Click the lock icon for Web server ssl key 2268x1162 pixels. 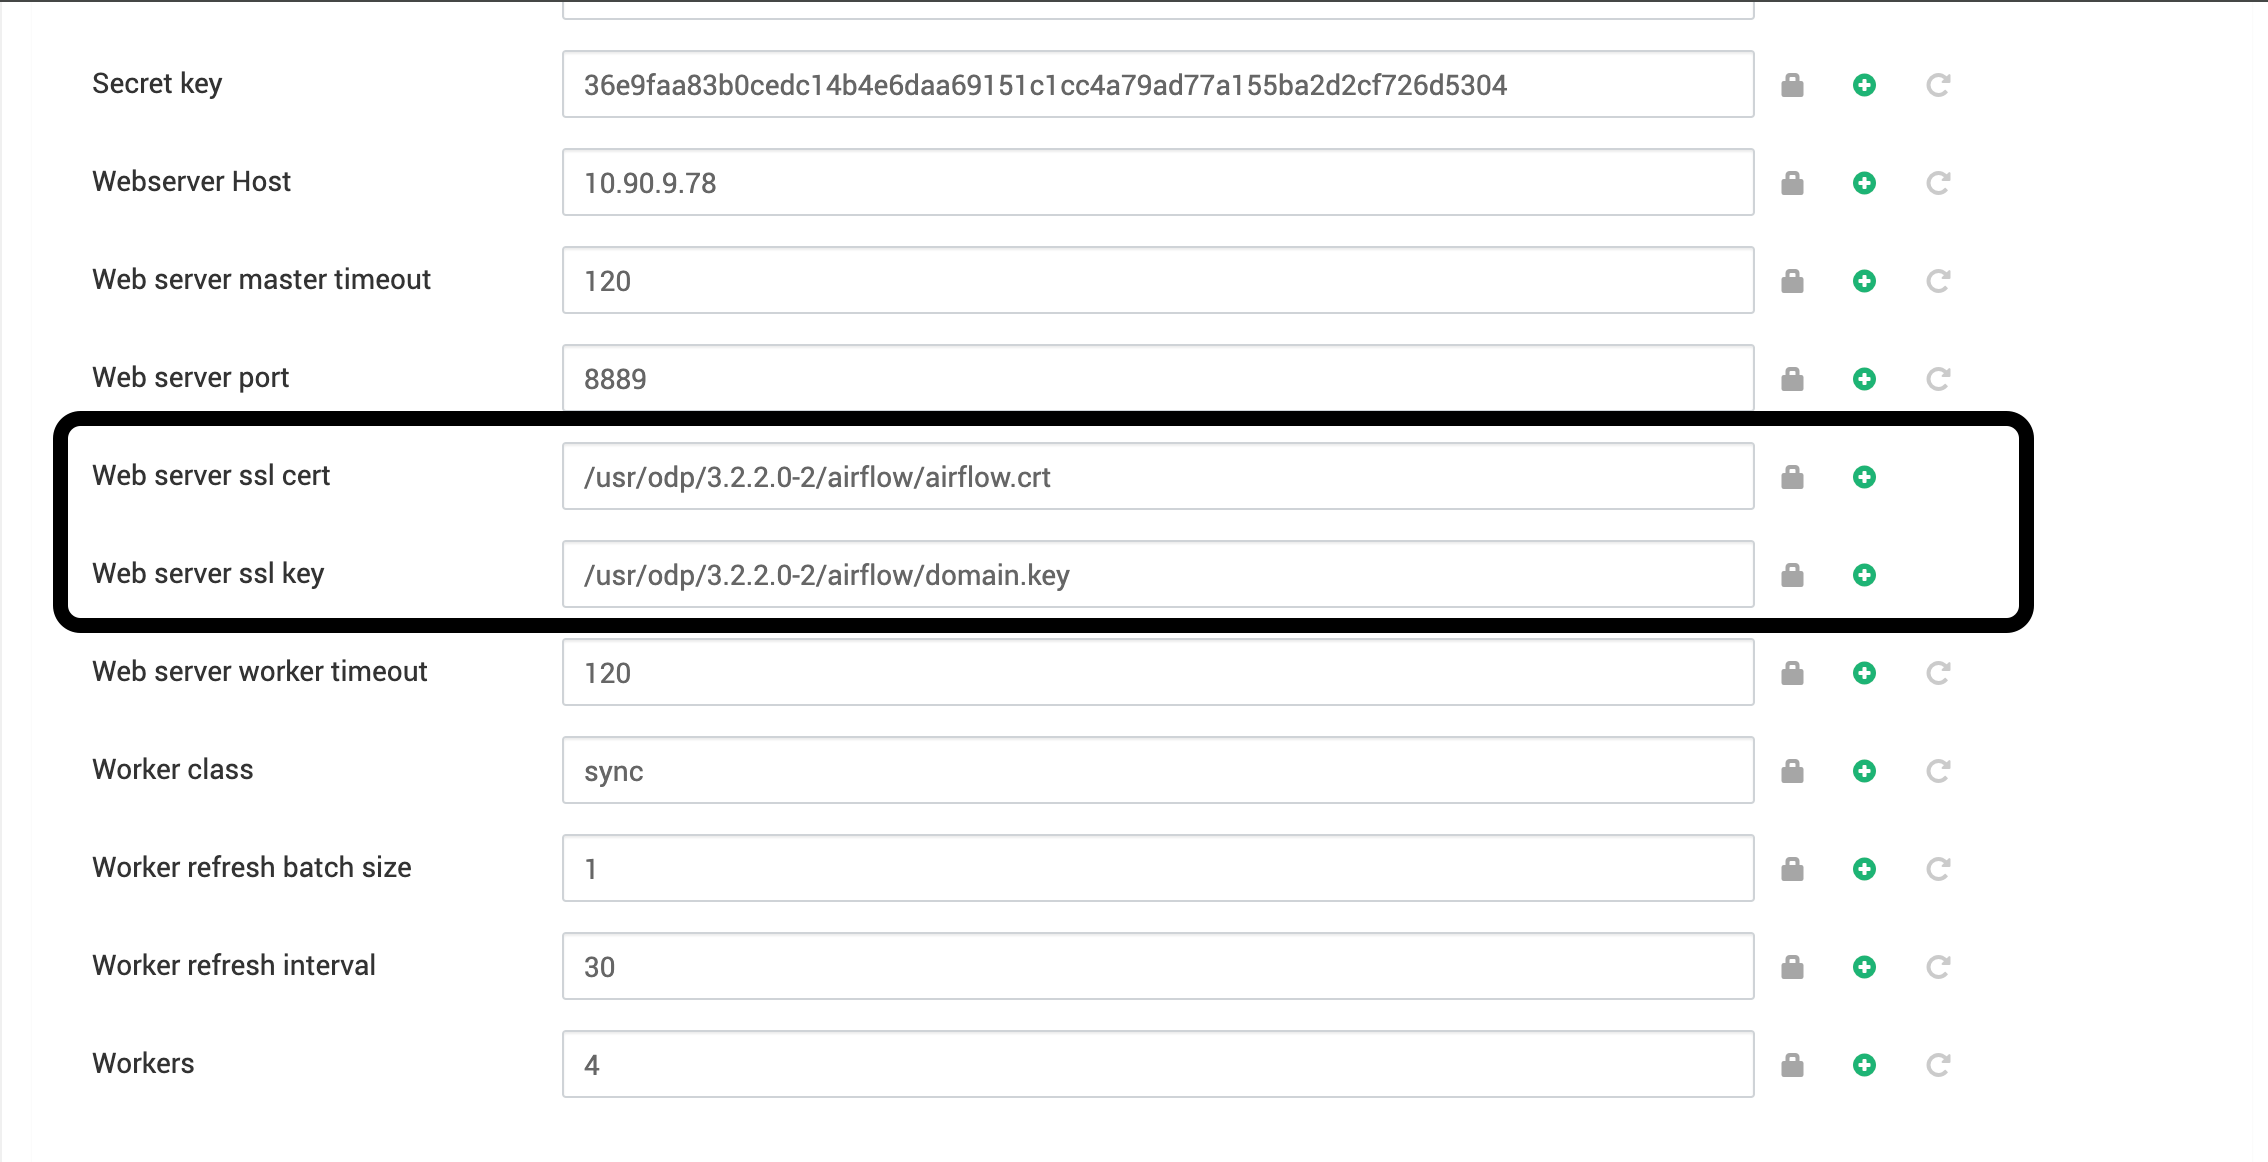coord(1792,575)
